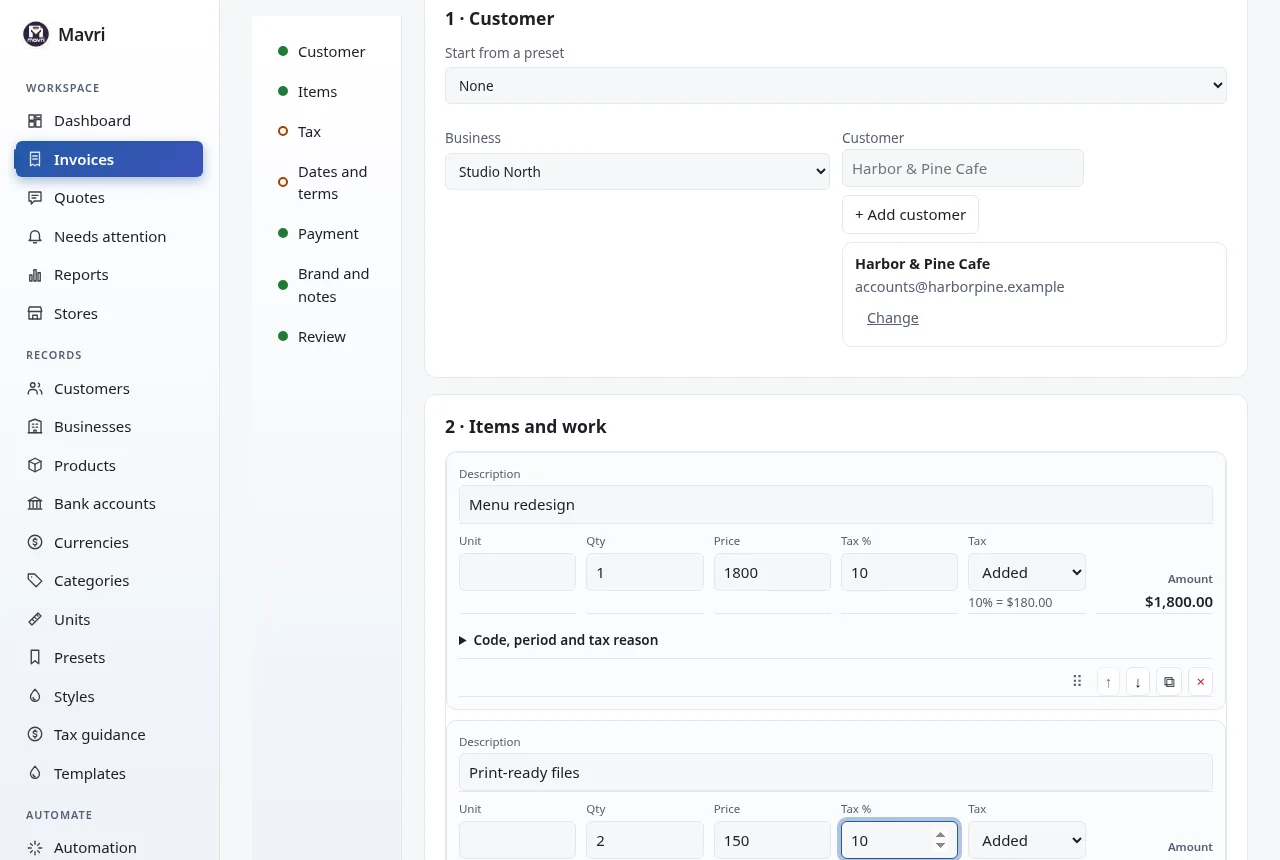The height and width of the screenshot is (860, 1280).
Task: Open Dashboard via its sidebar icon
Action: (x=35, y=121)
